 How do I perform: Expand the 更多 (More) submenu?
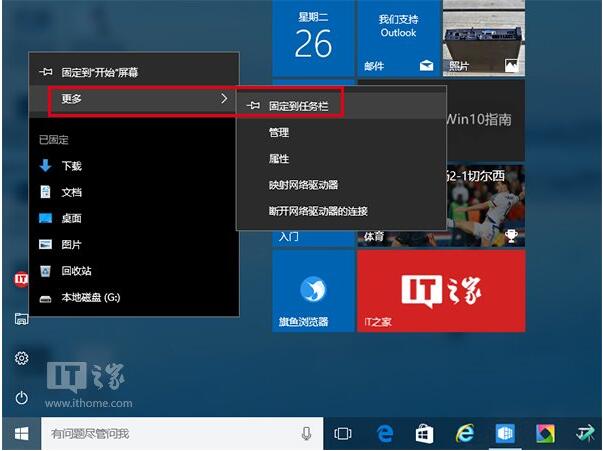click(135, 99)
